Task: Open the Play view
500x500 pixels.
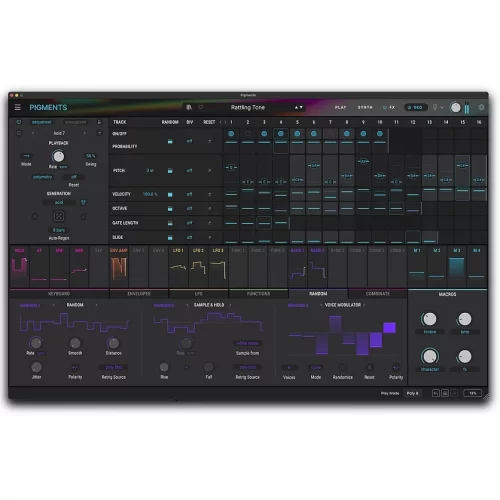Action: (x=340, y=107)
